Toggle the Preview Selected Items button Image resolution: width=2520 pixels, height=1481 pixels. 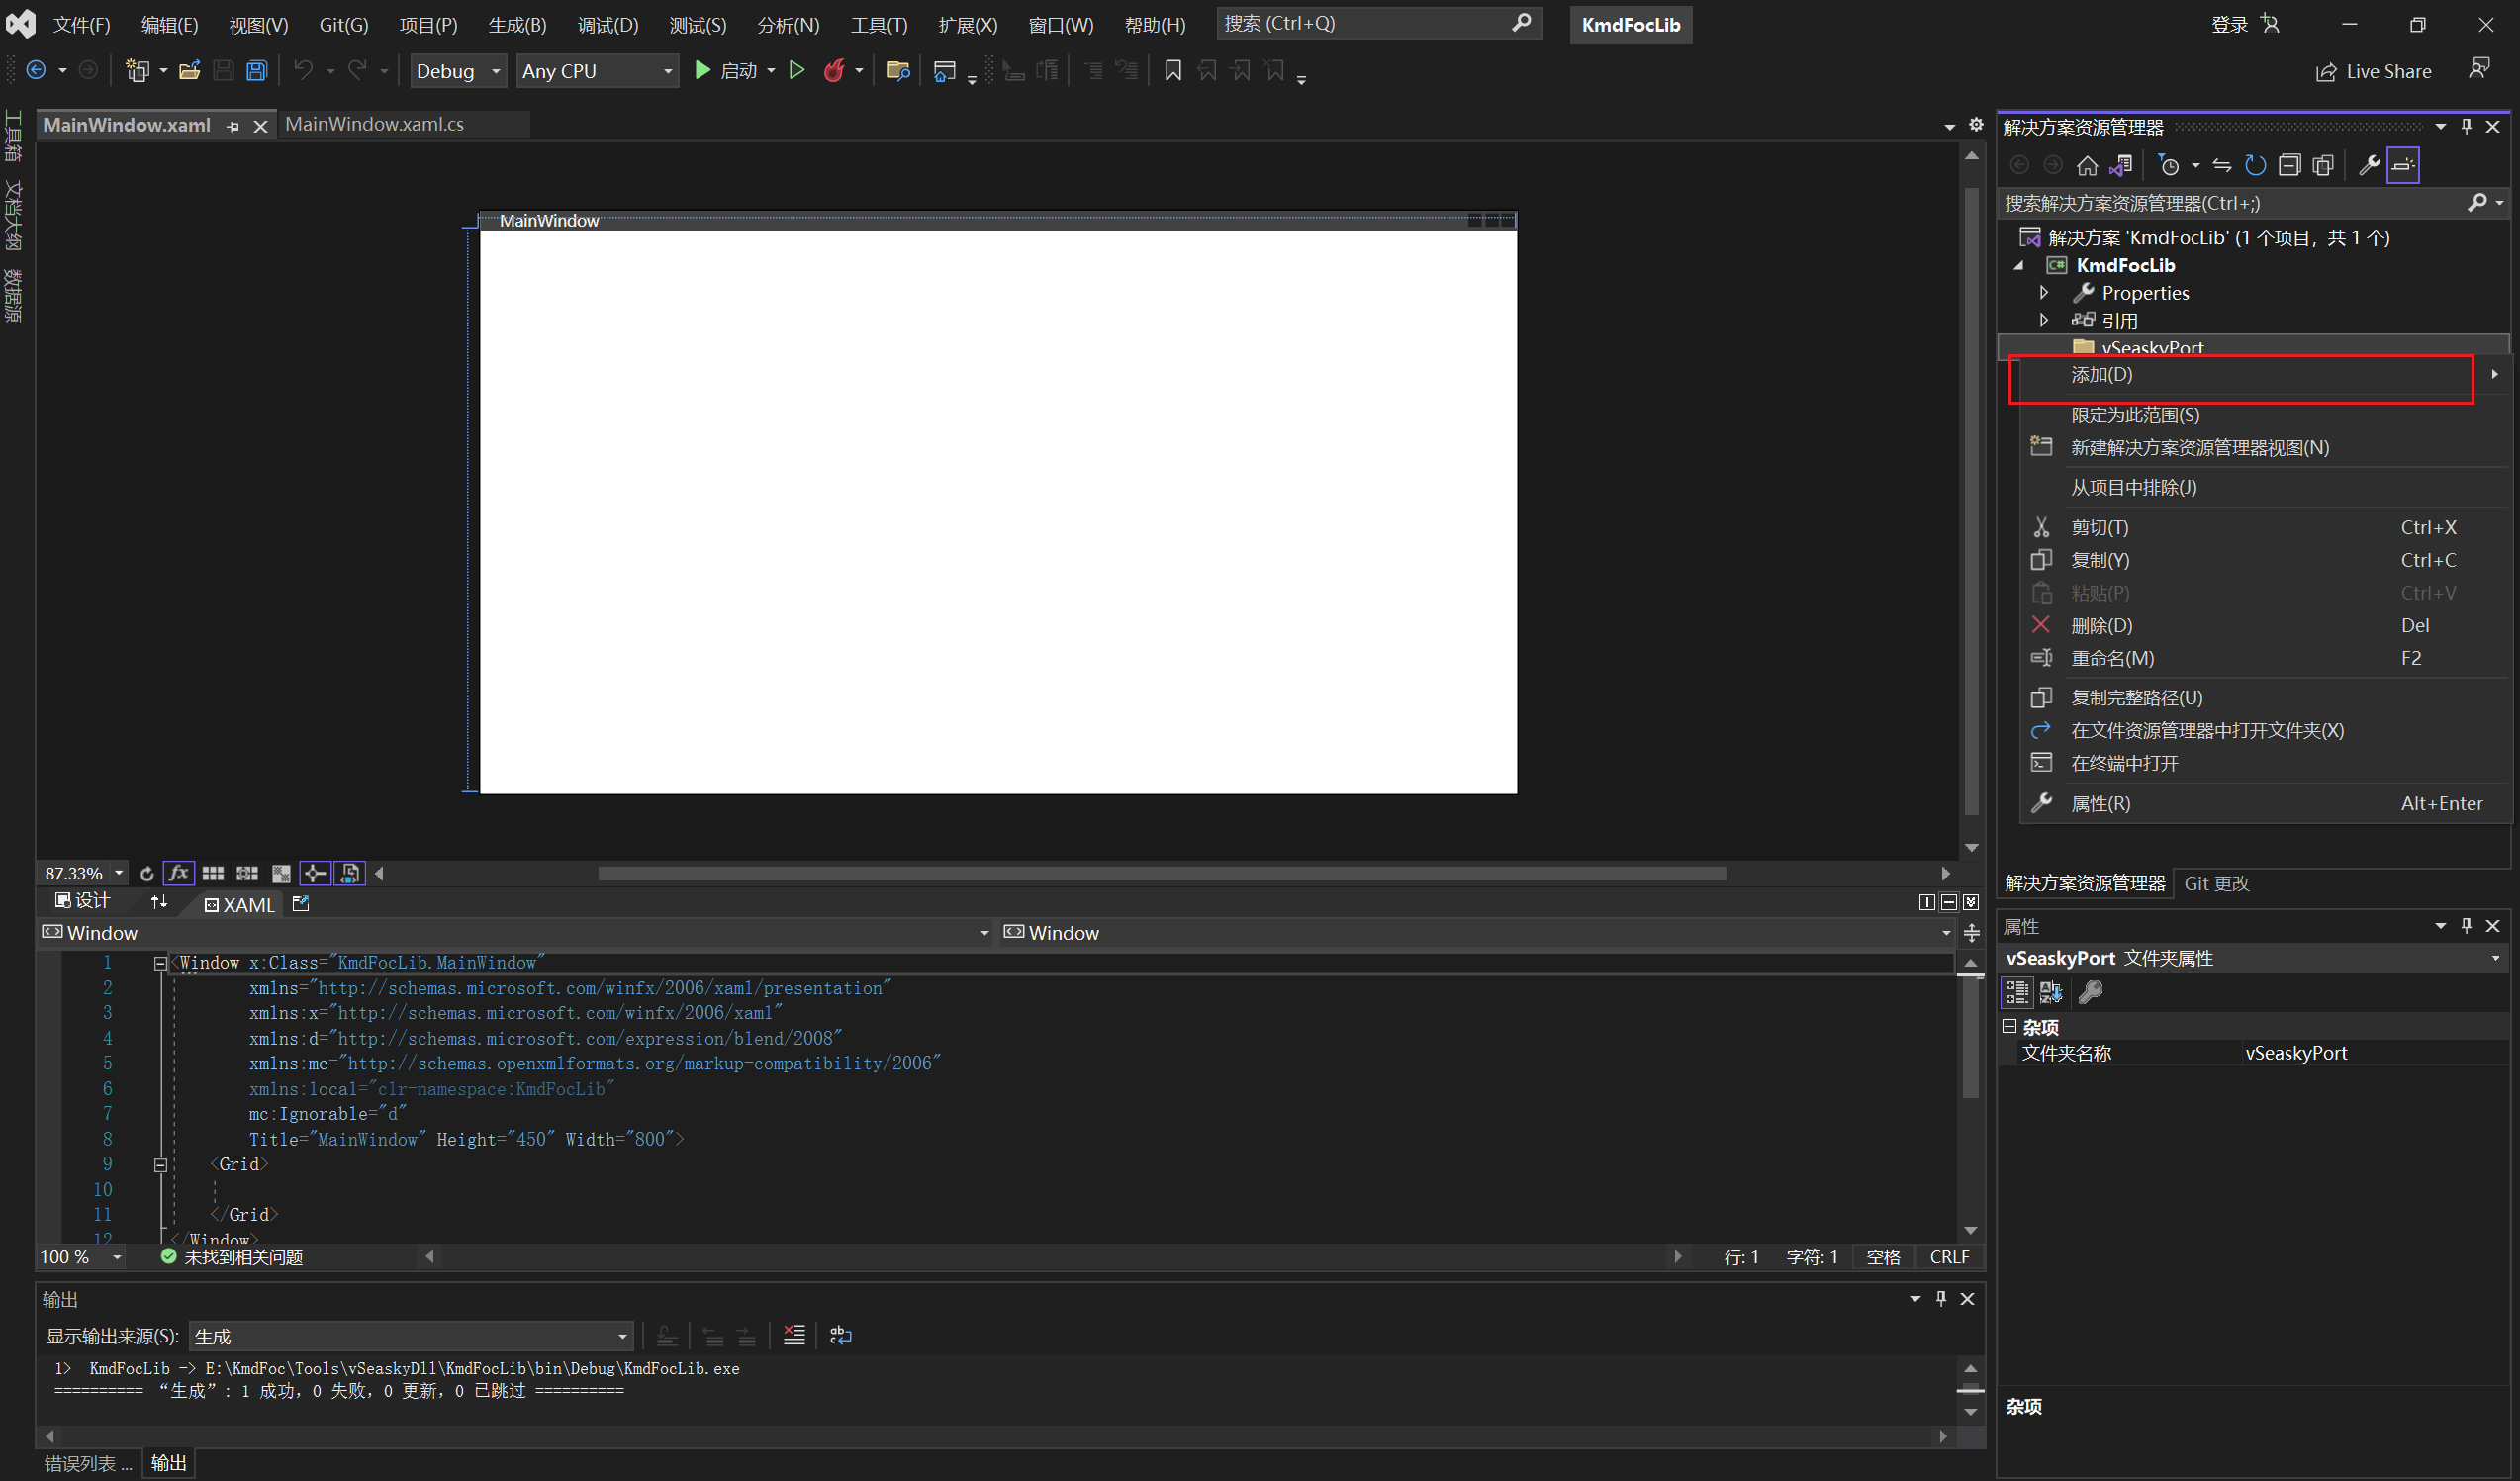pos(2403,166)
